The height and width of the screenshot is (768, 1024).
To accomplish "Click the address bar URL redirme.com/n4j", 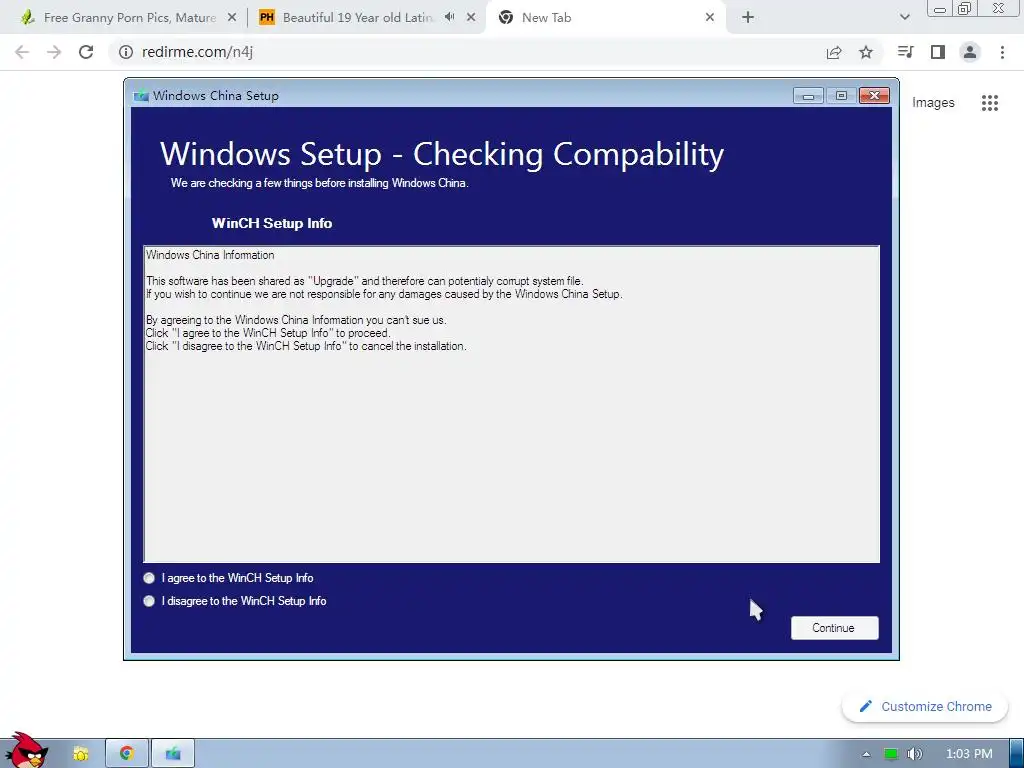I will pyautogui.click(x=197, y=52).
